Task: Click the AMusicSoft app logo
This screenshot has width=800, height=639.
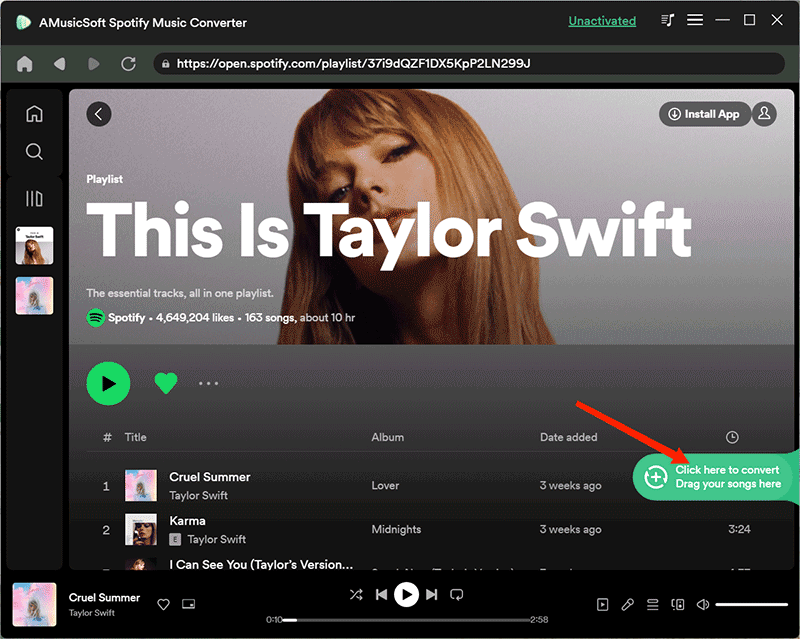Action: [x=23, y=22]
